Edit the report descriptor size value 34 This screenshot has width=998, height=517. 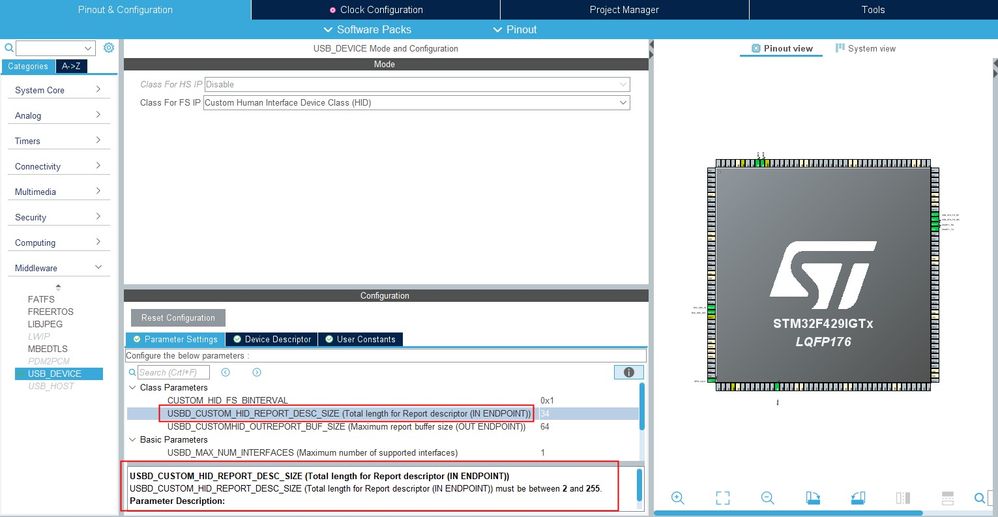click(545, 414)
